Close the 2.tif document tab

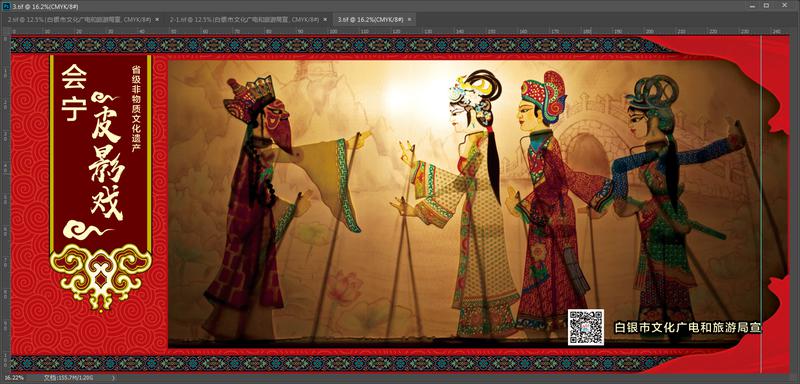pyautogui.click(x=157, y=19)
